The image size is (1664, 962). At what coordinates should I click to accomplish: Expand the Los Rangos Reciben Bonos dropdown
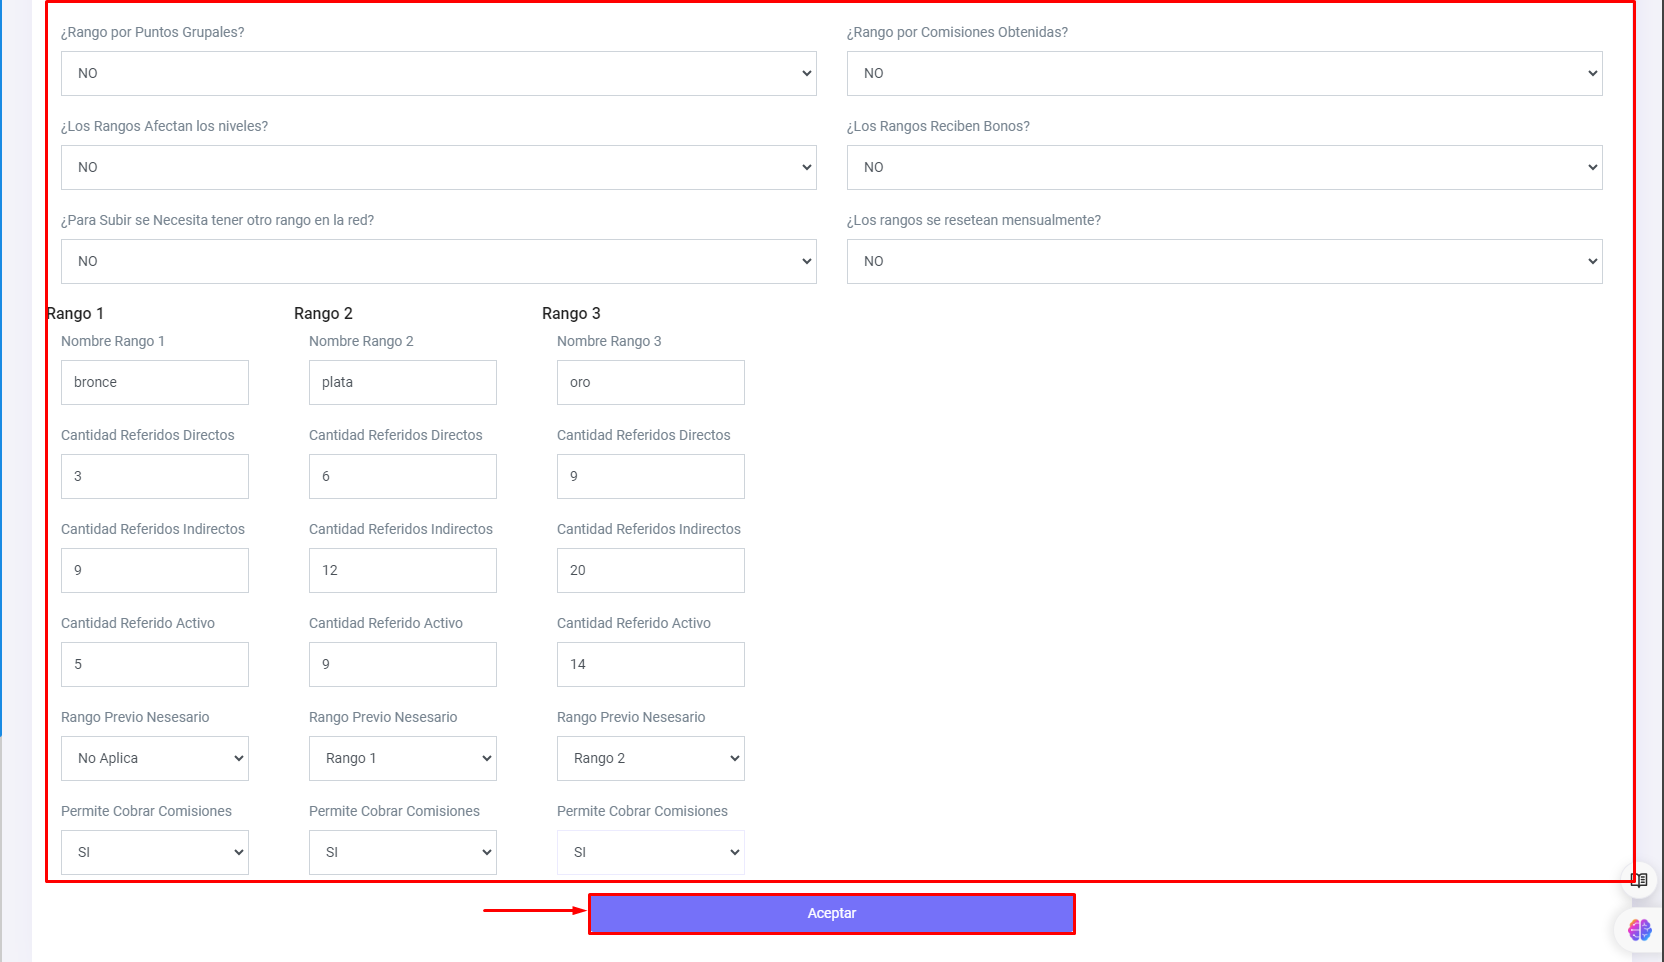1224,168
